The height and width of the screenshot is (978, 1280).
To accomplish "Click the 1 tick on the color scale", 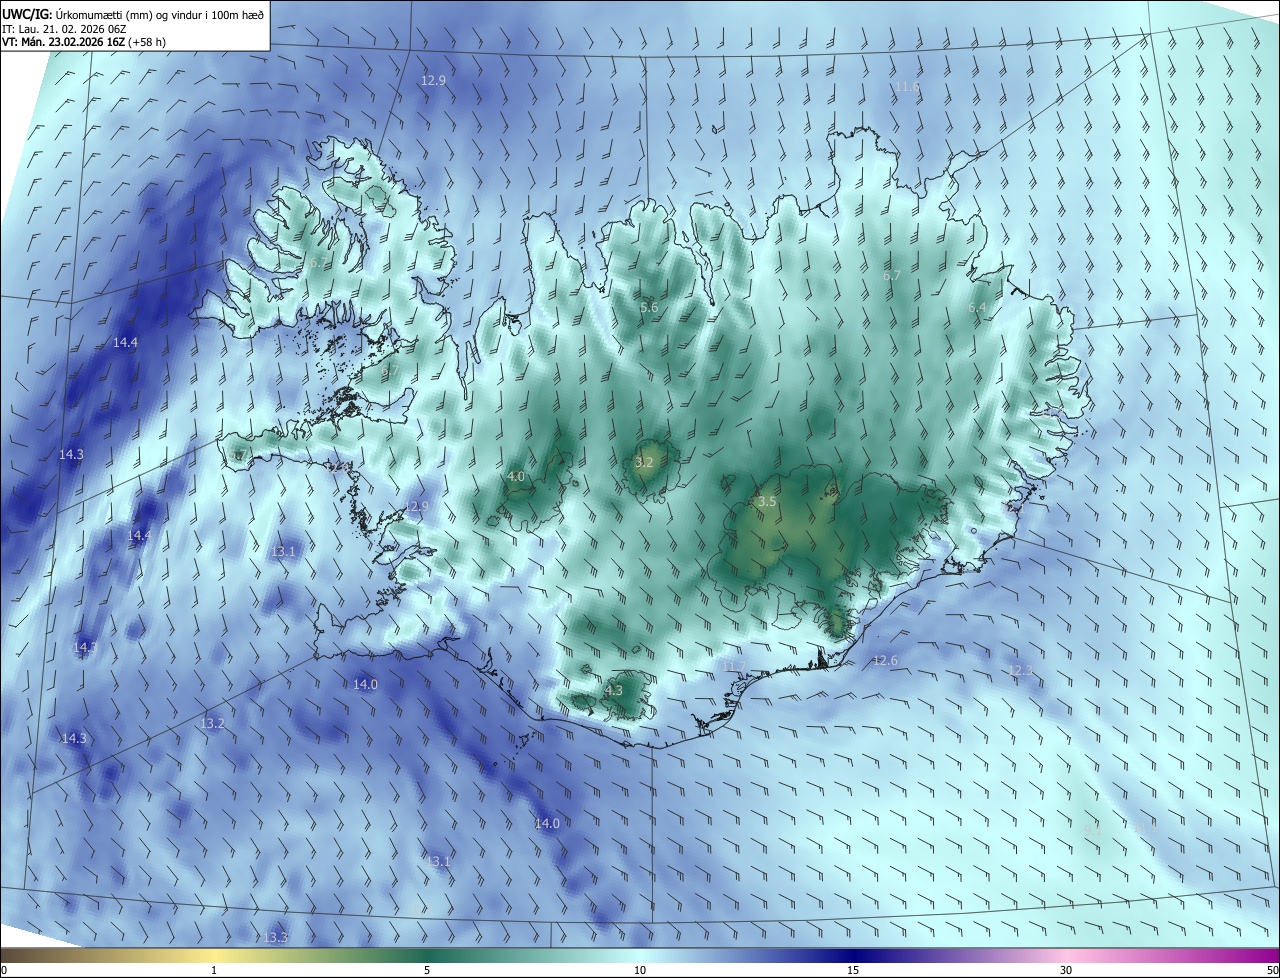I will point(214,971).
